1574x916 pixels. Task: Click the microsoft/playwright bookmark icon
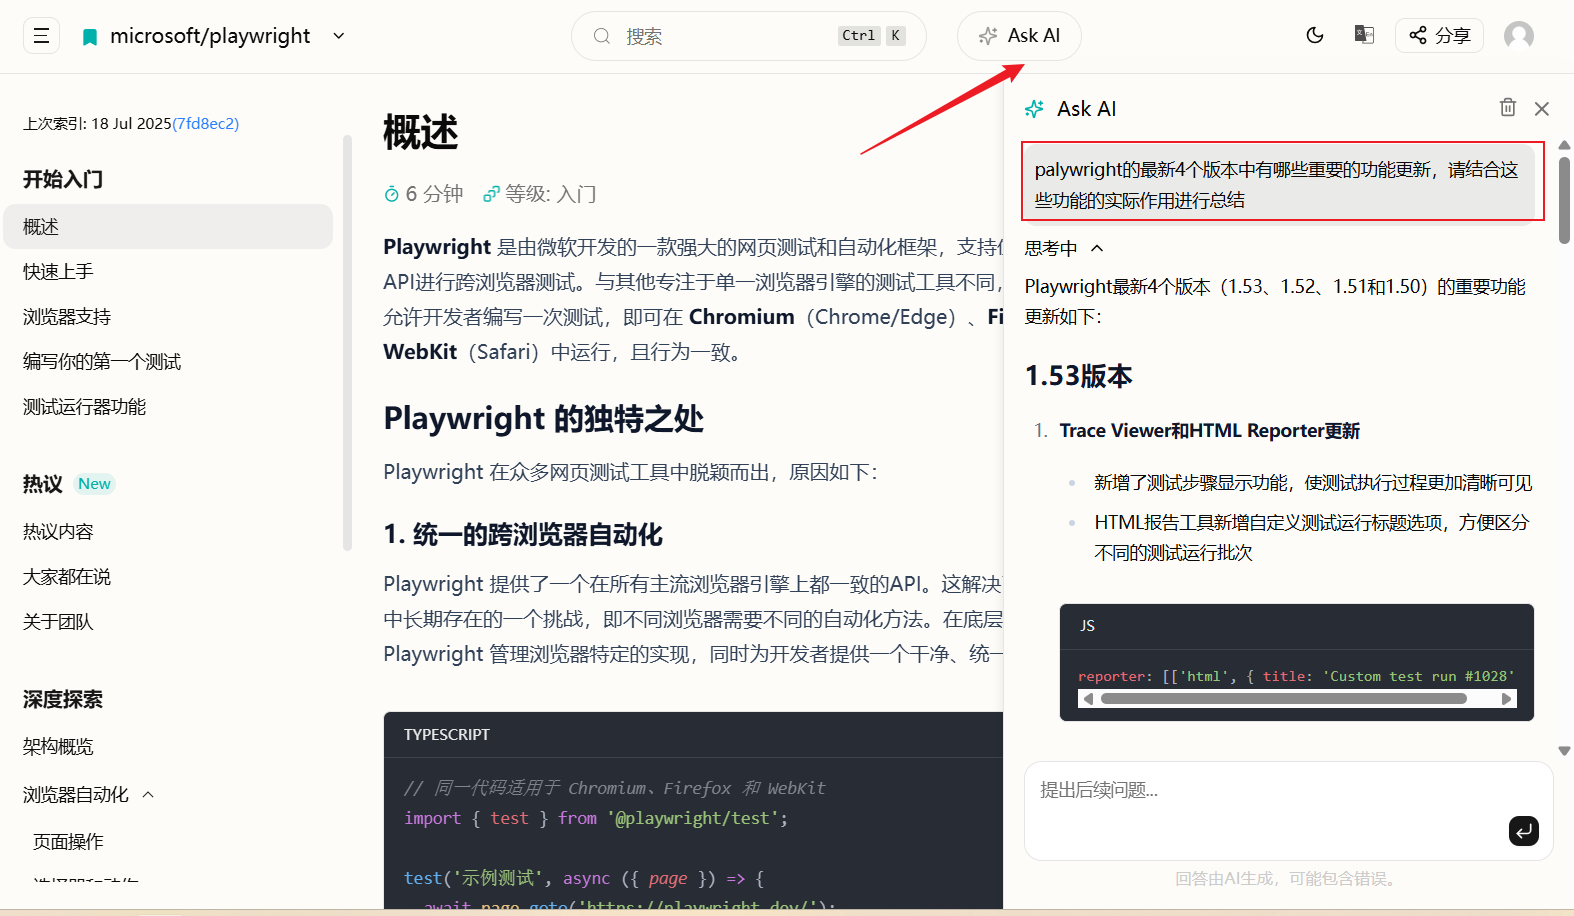pyautogui.click(x=90, y=37)
